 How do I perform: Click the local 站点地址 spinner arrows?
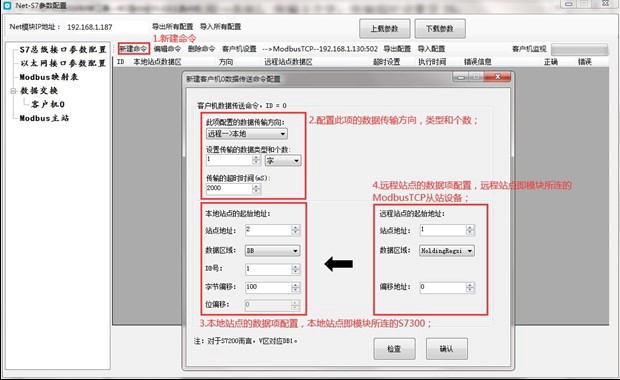(x=295, y=230)
